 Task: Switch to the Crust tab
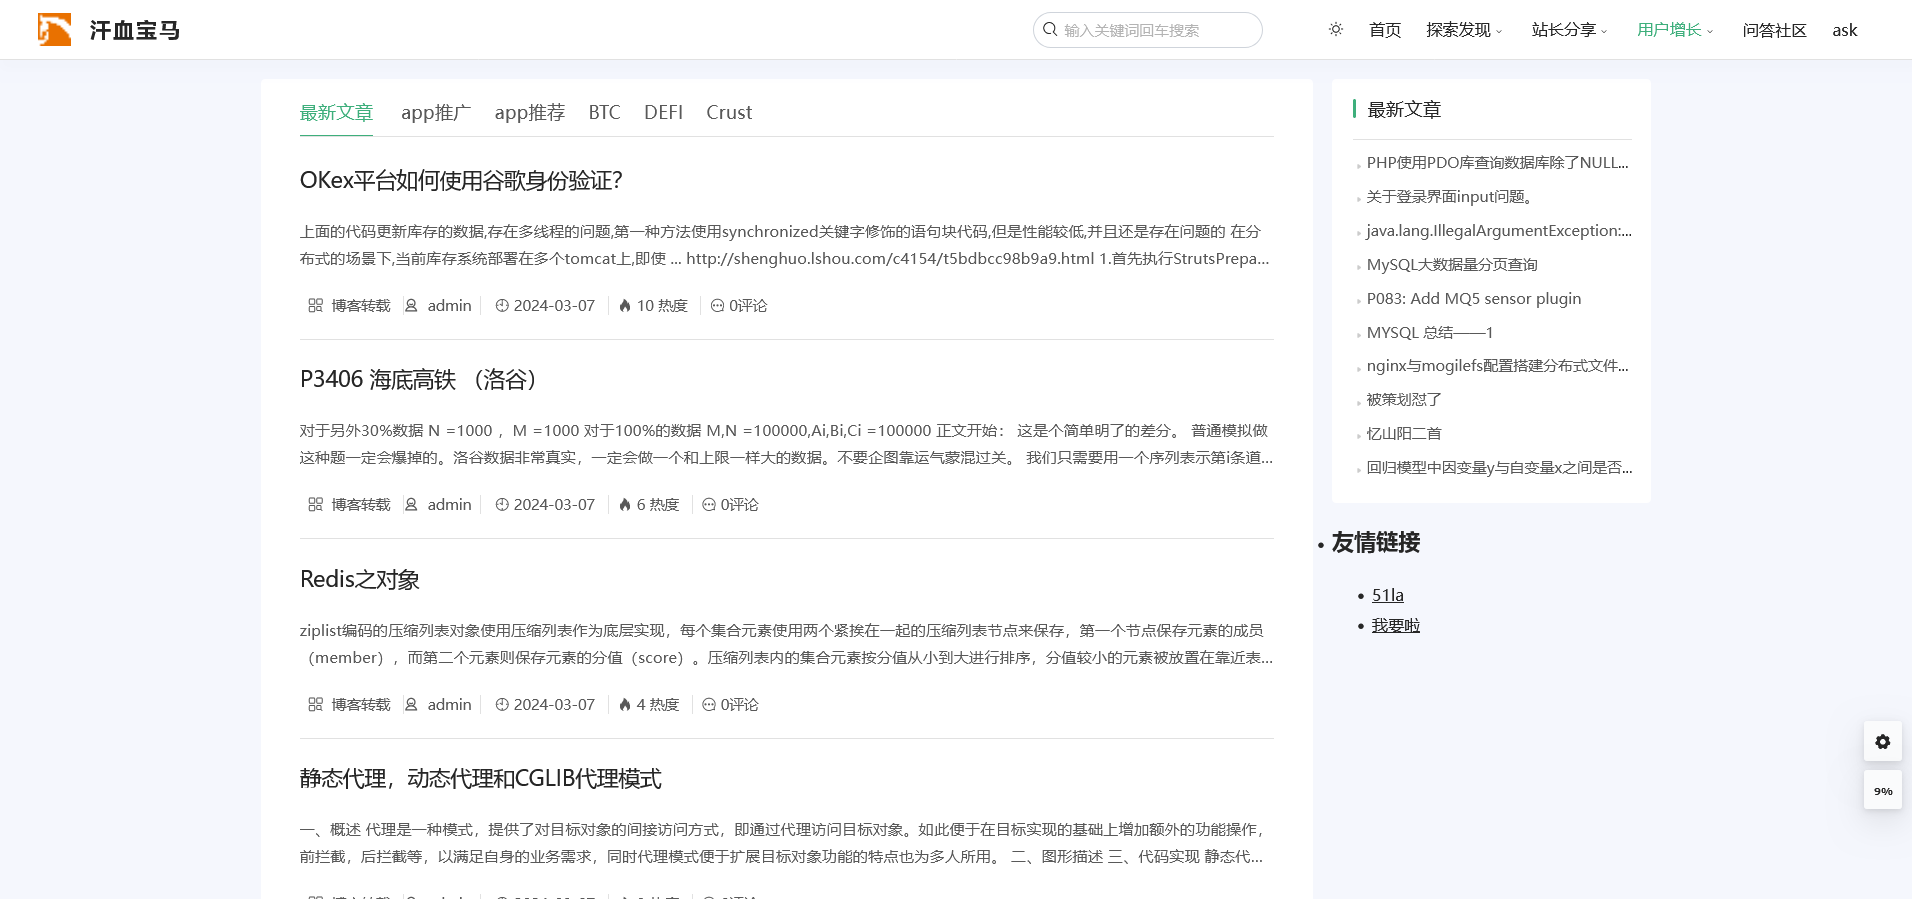point(729,113)
